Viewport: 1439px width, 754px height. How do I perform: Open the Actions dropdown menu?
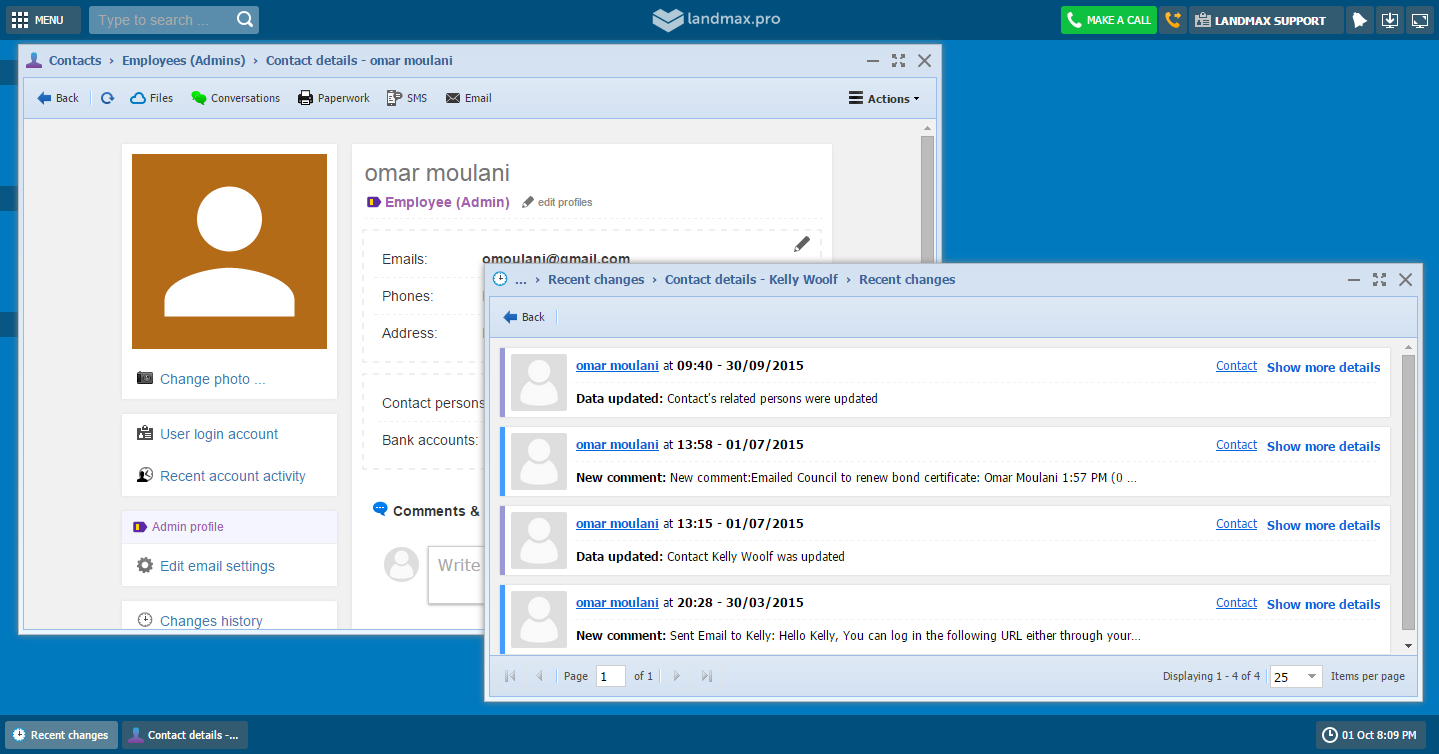click(884, 99)
